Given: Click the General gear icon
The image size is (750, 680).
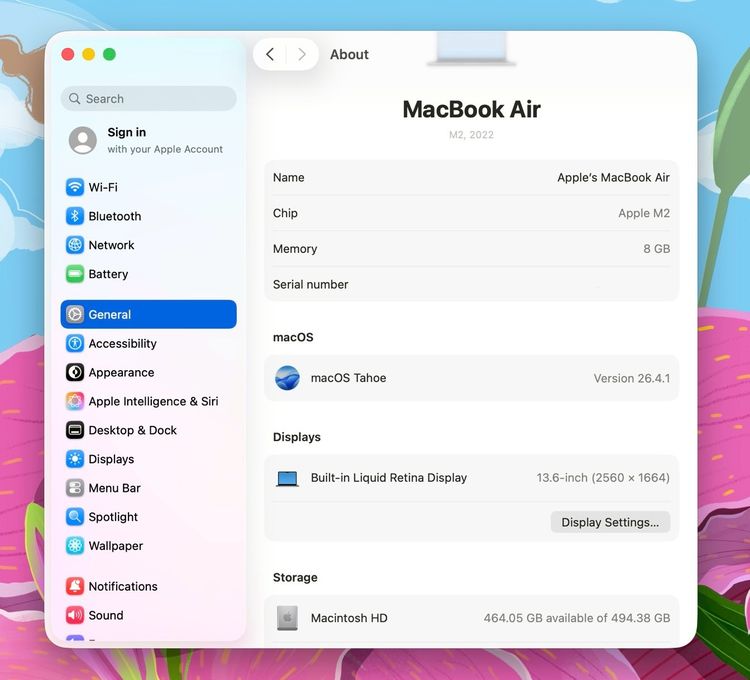Looking at the screenshot, I should click(75, 314).
